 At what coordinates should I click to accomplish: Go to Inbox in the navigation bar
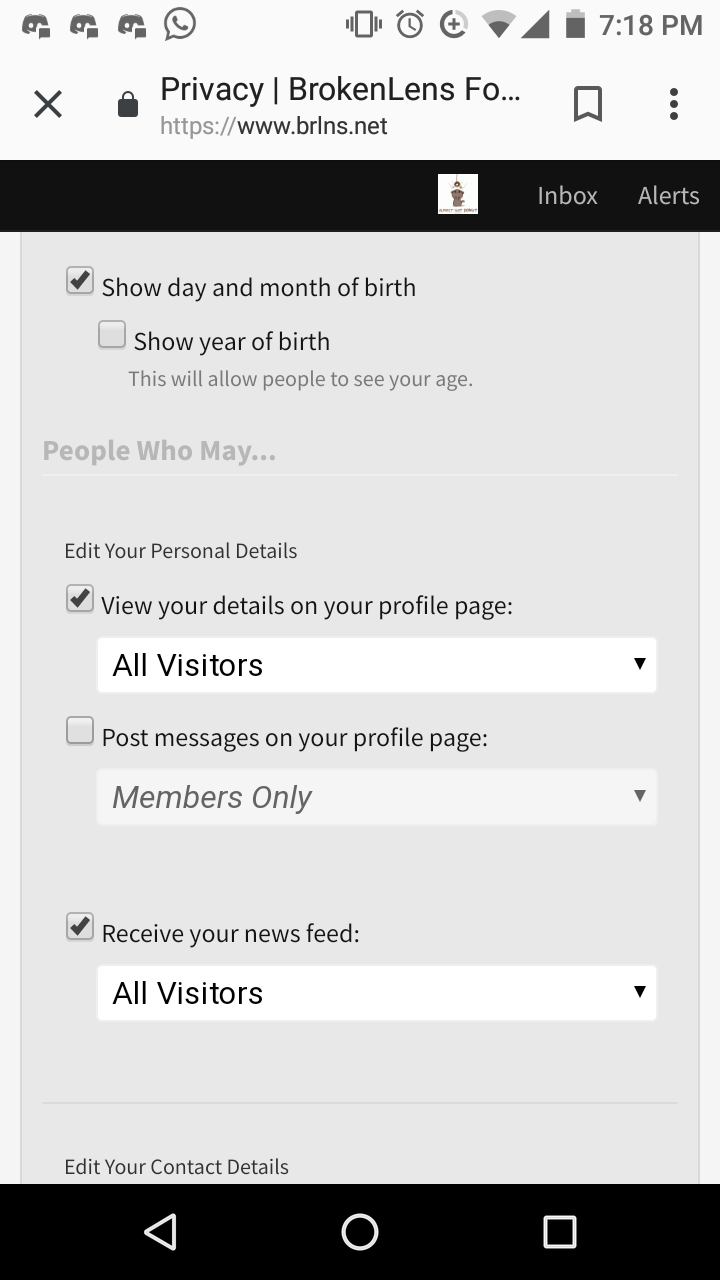pos(567,196)
